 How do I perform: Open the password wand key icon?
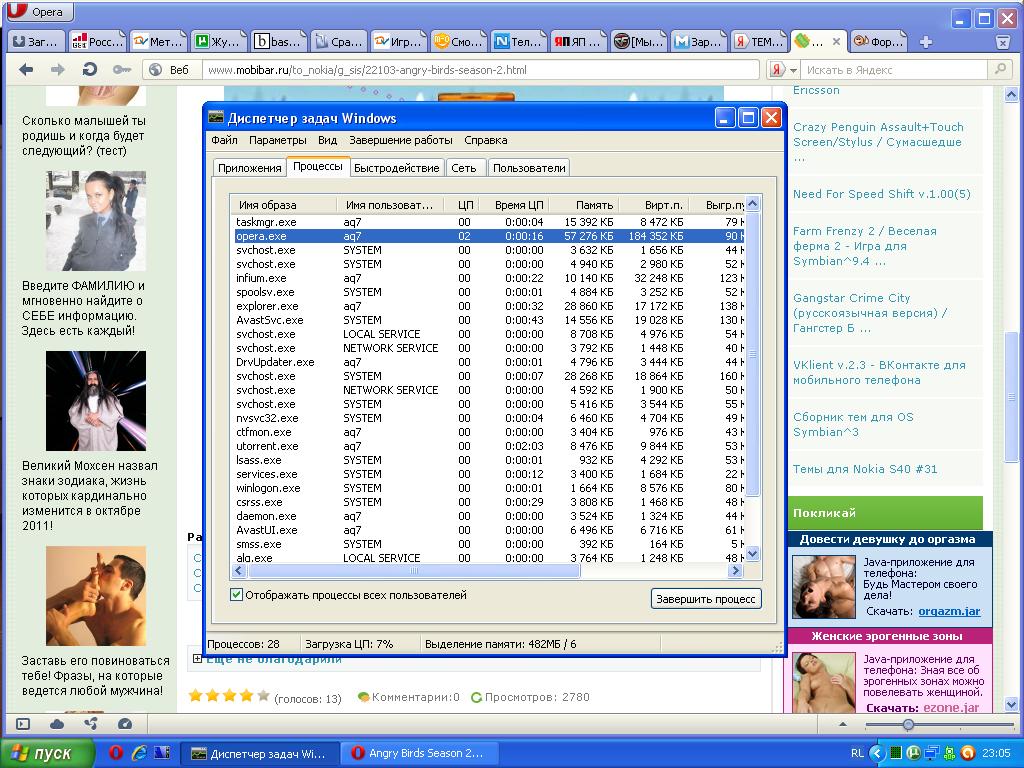(121, 69)
